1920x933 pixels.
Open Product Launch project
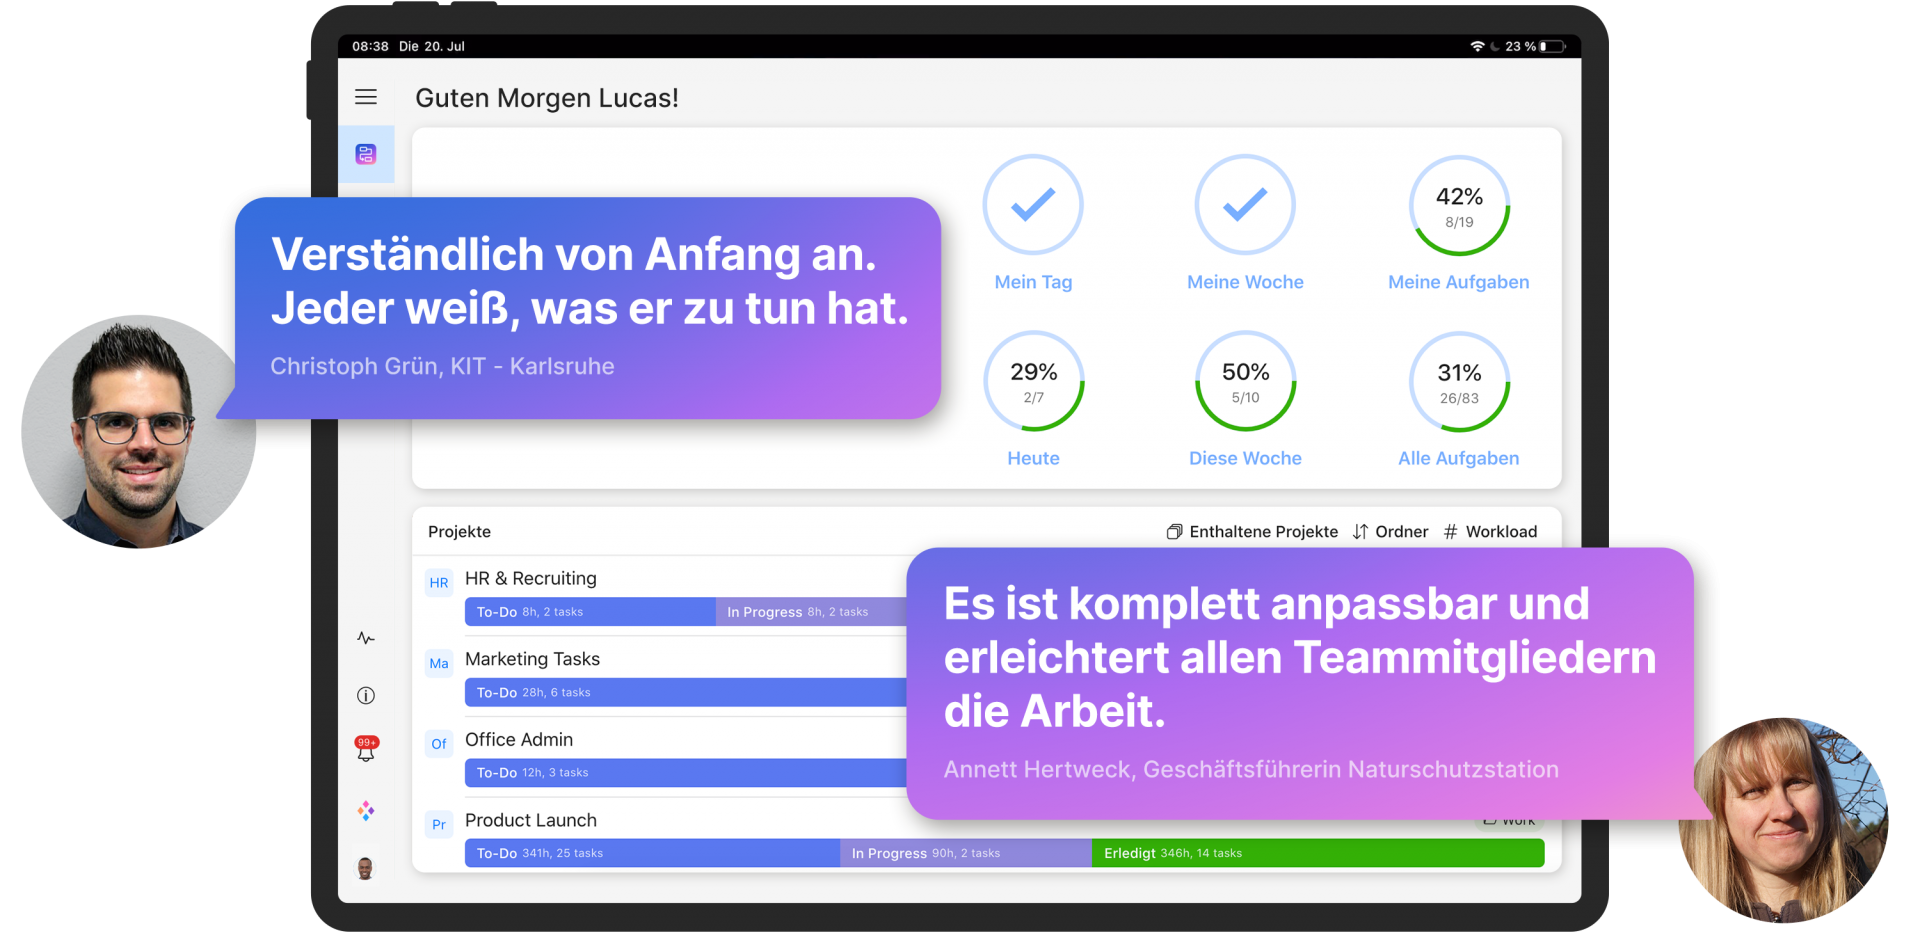tap(531, 820)
